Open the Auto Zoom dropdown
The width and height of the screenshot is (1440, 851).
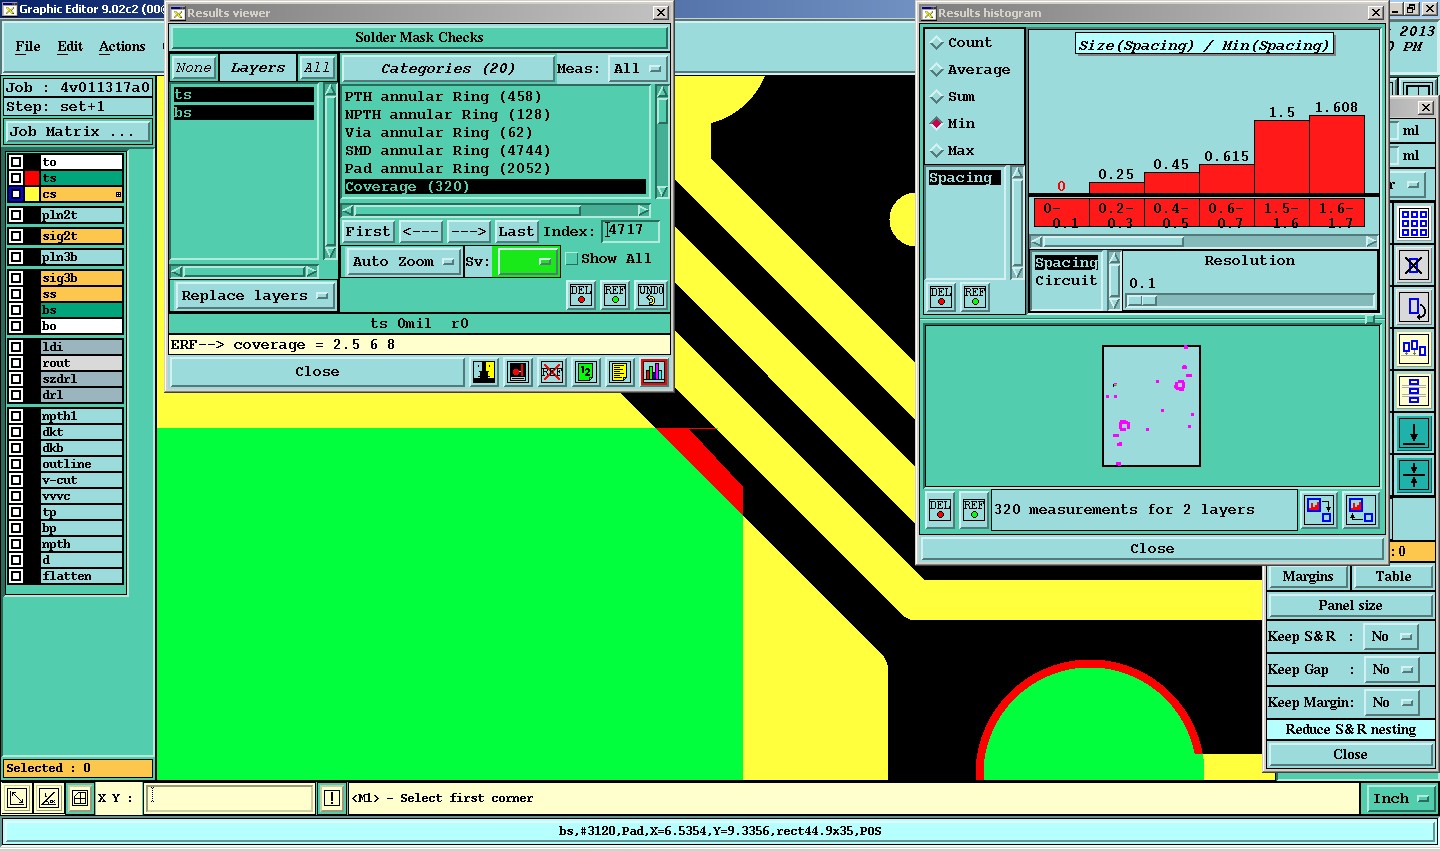tap(402, 262)
